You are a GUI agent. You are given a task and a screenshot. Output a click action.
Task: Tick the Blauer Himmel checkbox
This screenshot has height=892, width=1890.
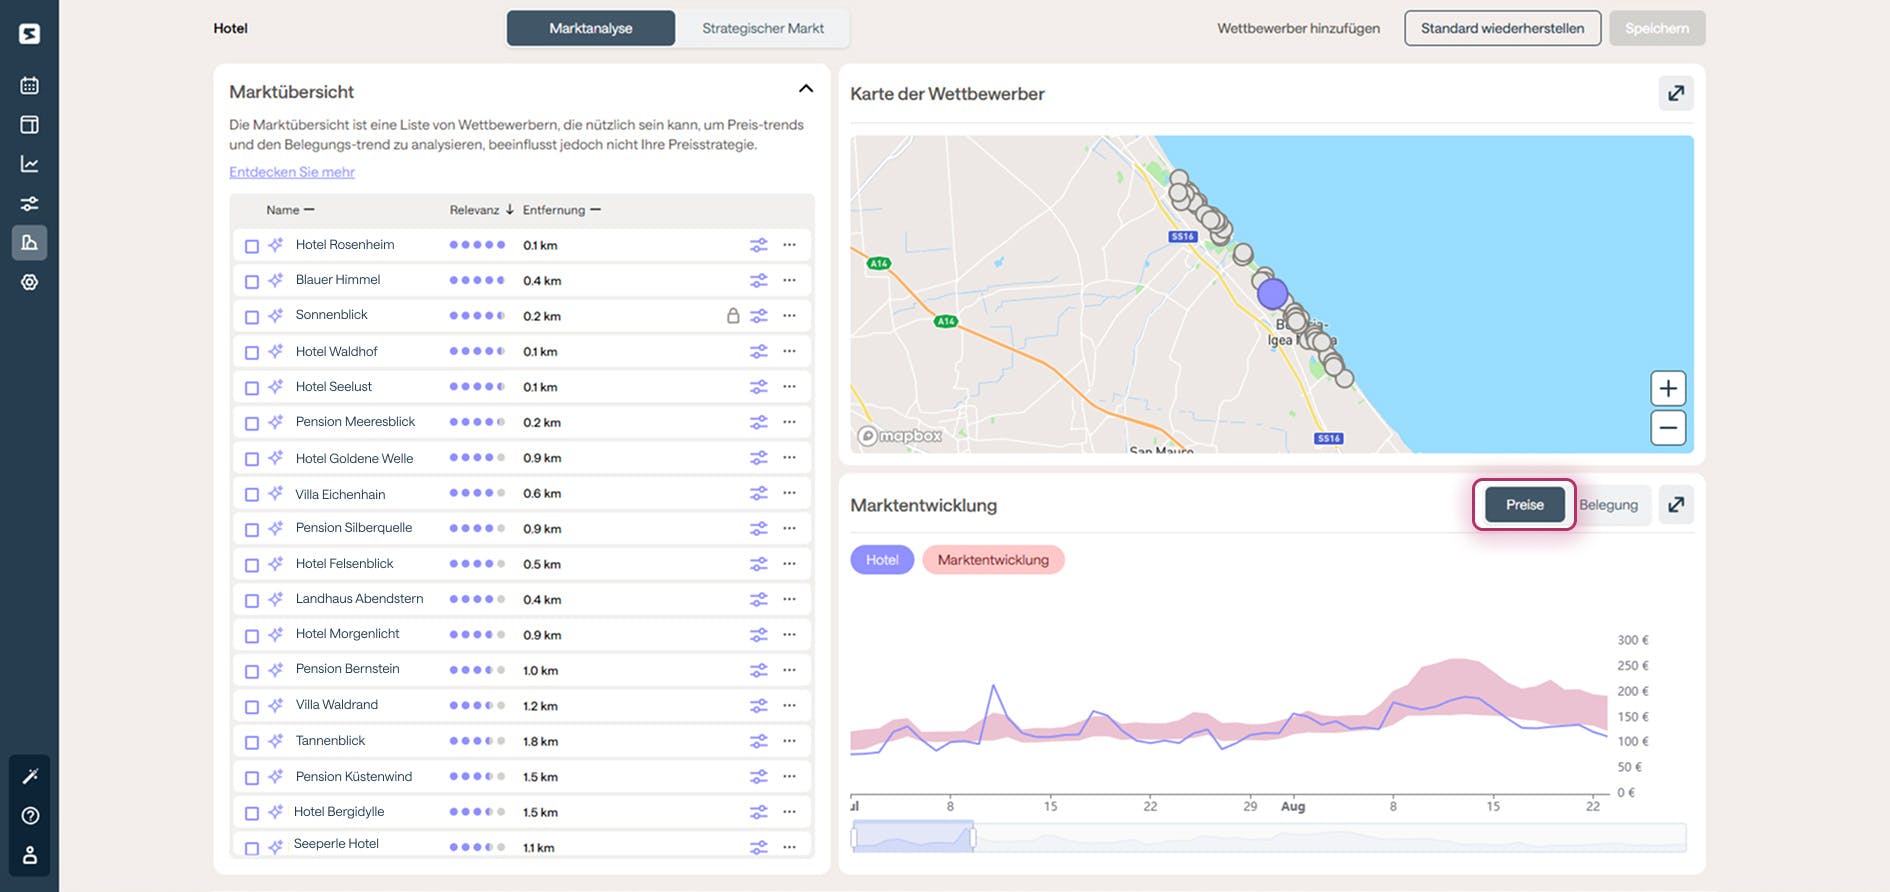[252, 281]
